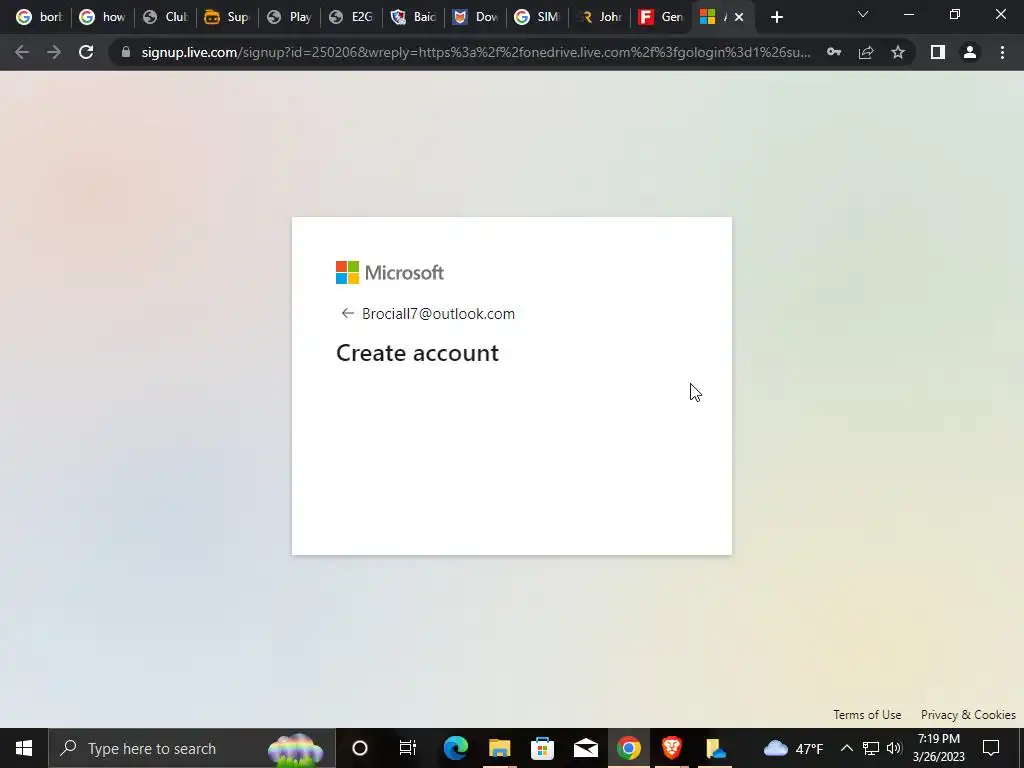The image size is (1024, 768).
Task: Open the volume tray icon
Action: click(894, 748)
